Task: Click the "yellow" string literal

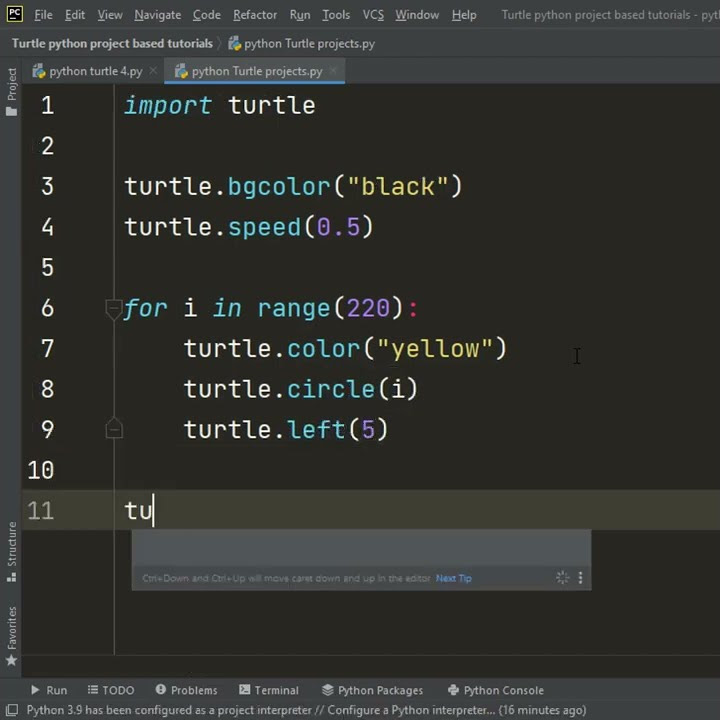Action: pos(435,349)
